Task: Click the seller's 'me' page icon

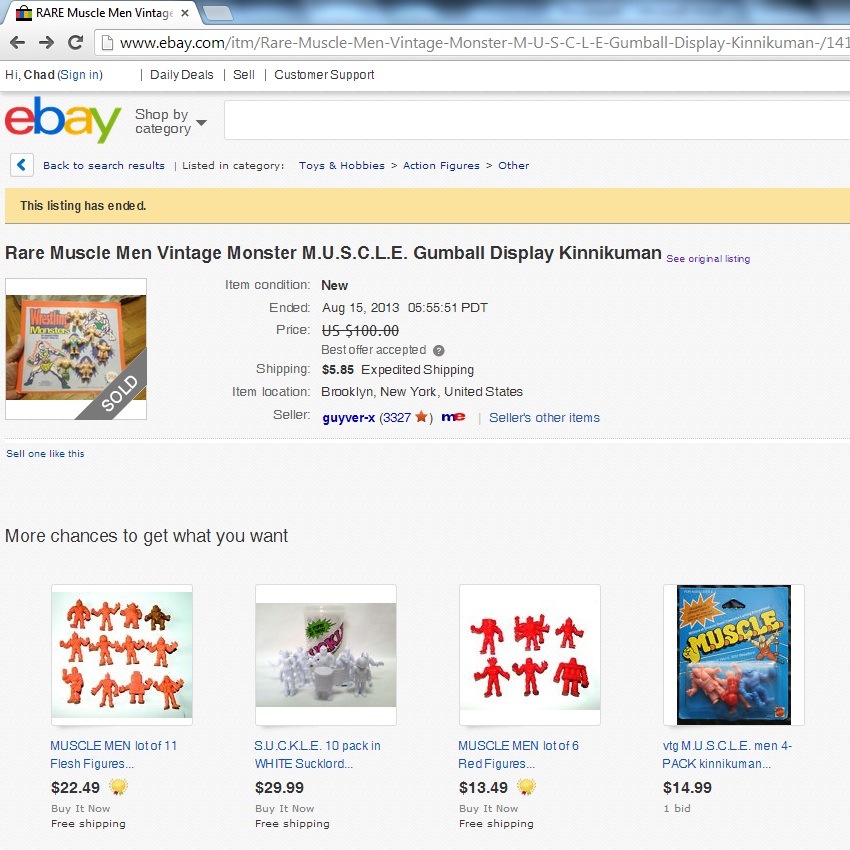Action: click(x=453, y=417)
